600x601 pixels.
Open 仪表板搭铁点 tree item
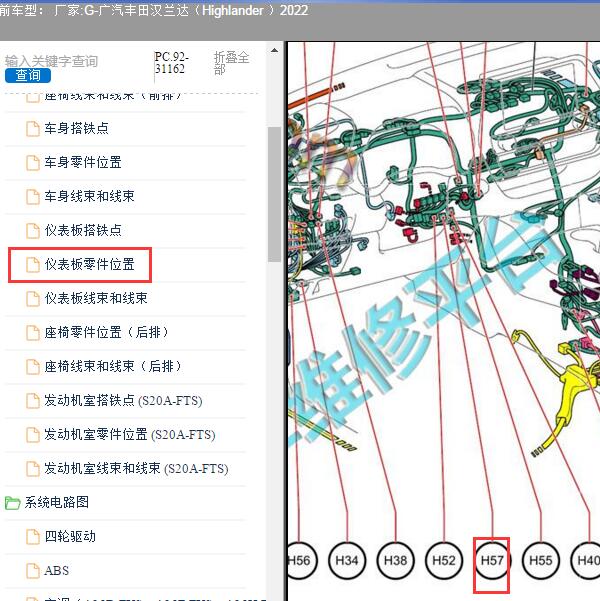(83, 230)
